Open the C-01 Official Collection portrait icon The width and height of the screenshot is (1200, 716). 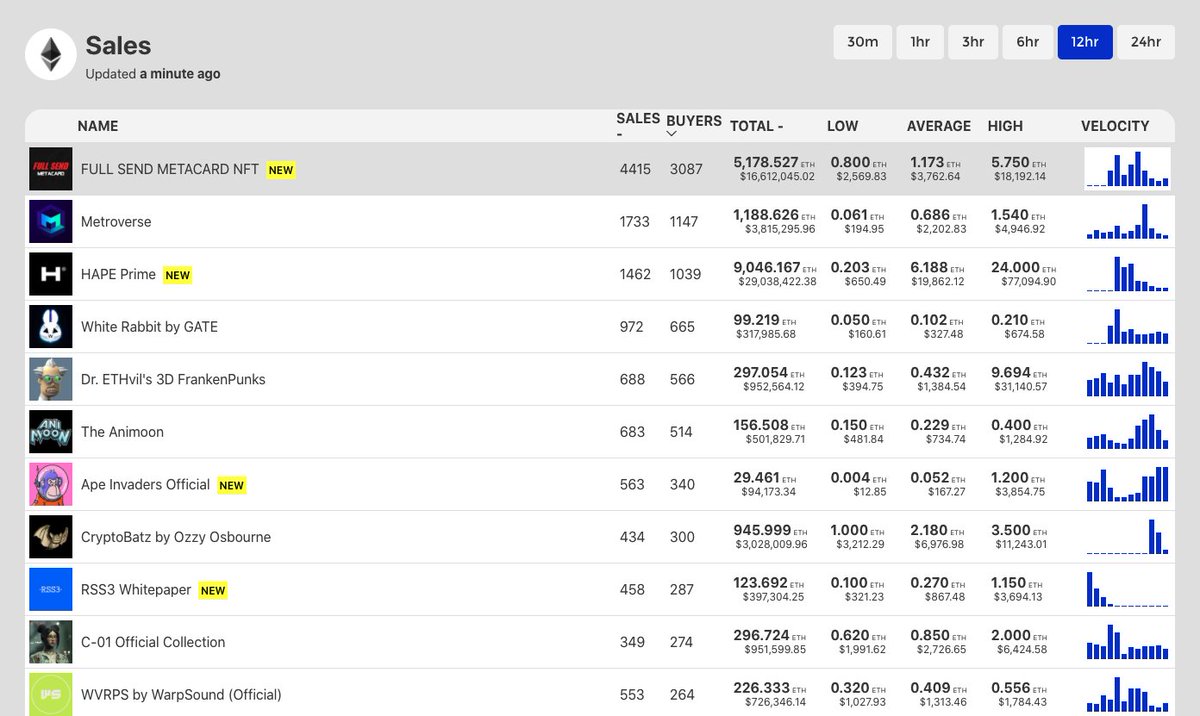pyautogui.click(x=51, y=642)
